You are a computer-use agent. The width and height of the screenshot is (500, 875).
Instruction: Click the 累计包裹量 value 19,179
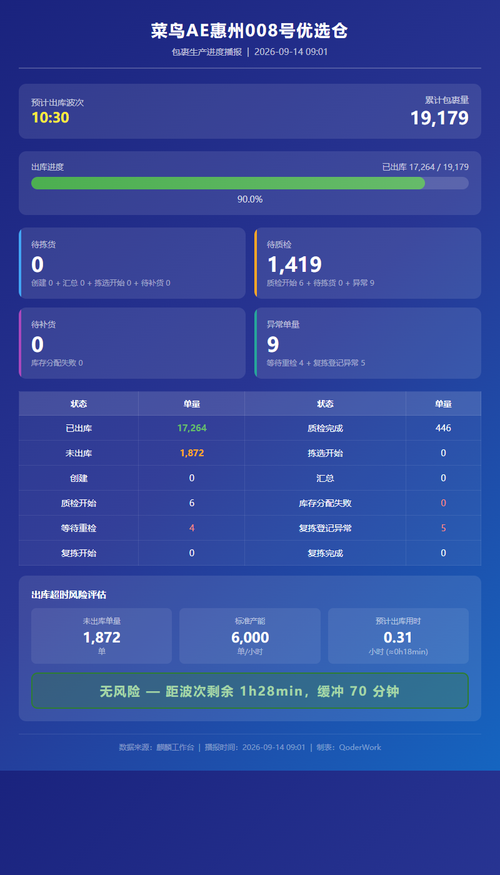[439, 118]
